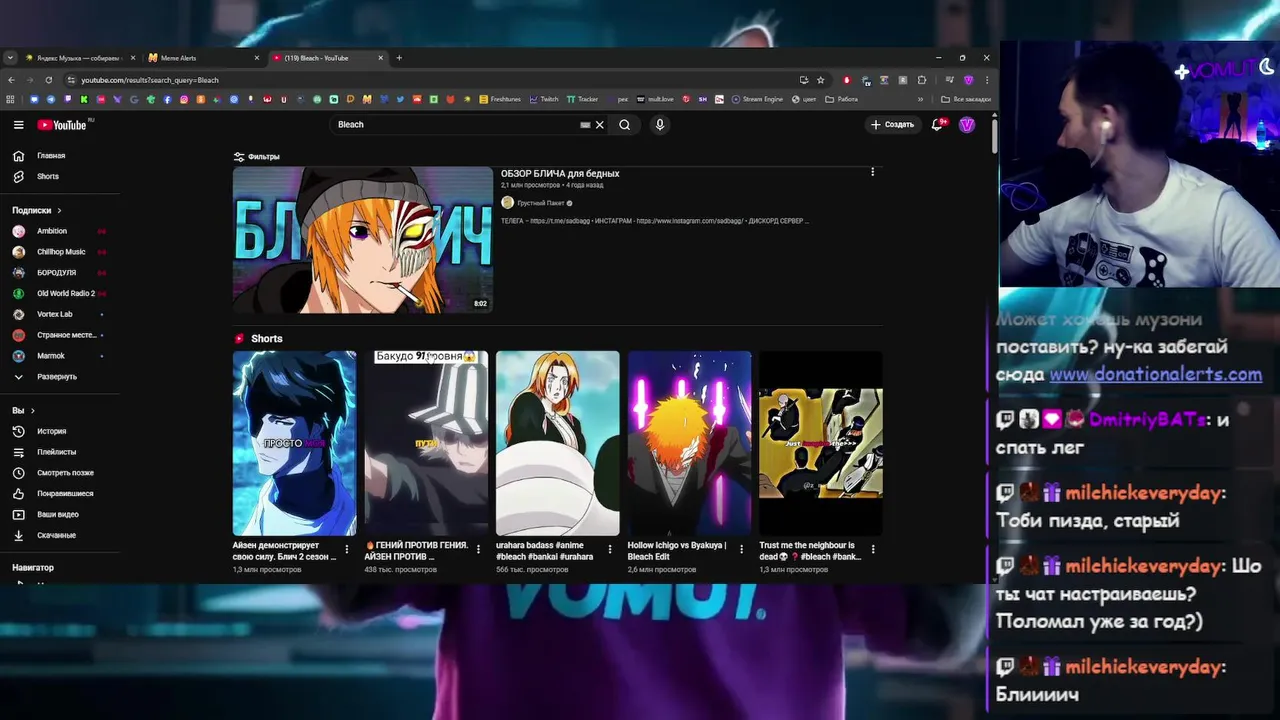
Task: Click the search magnifier button
Action: (624, 125)
